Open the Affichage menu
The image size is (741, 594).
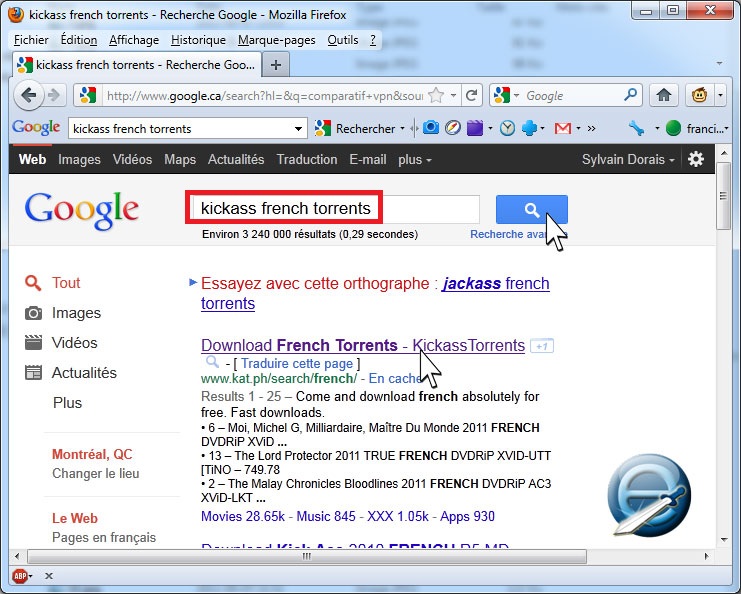(x=134, y=40)
